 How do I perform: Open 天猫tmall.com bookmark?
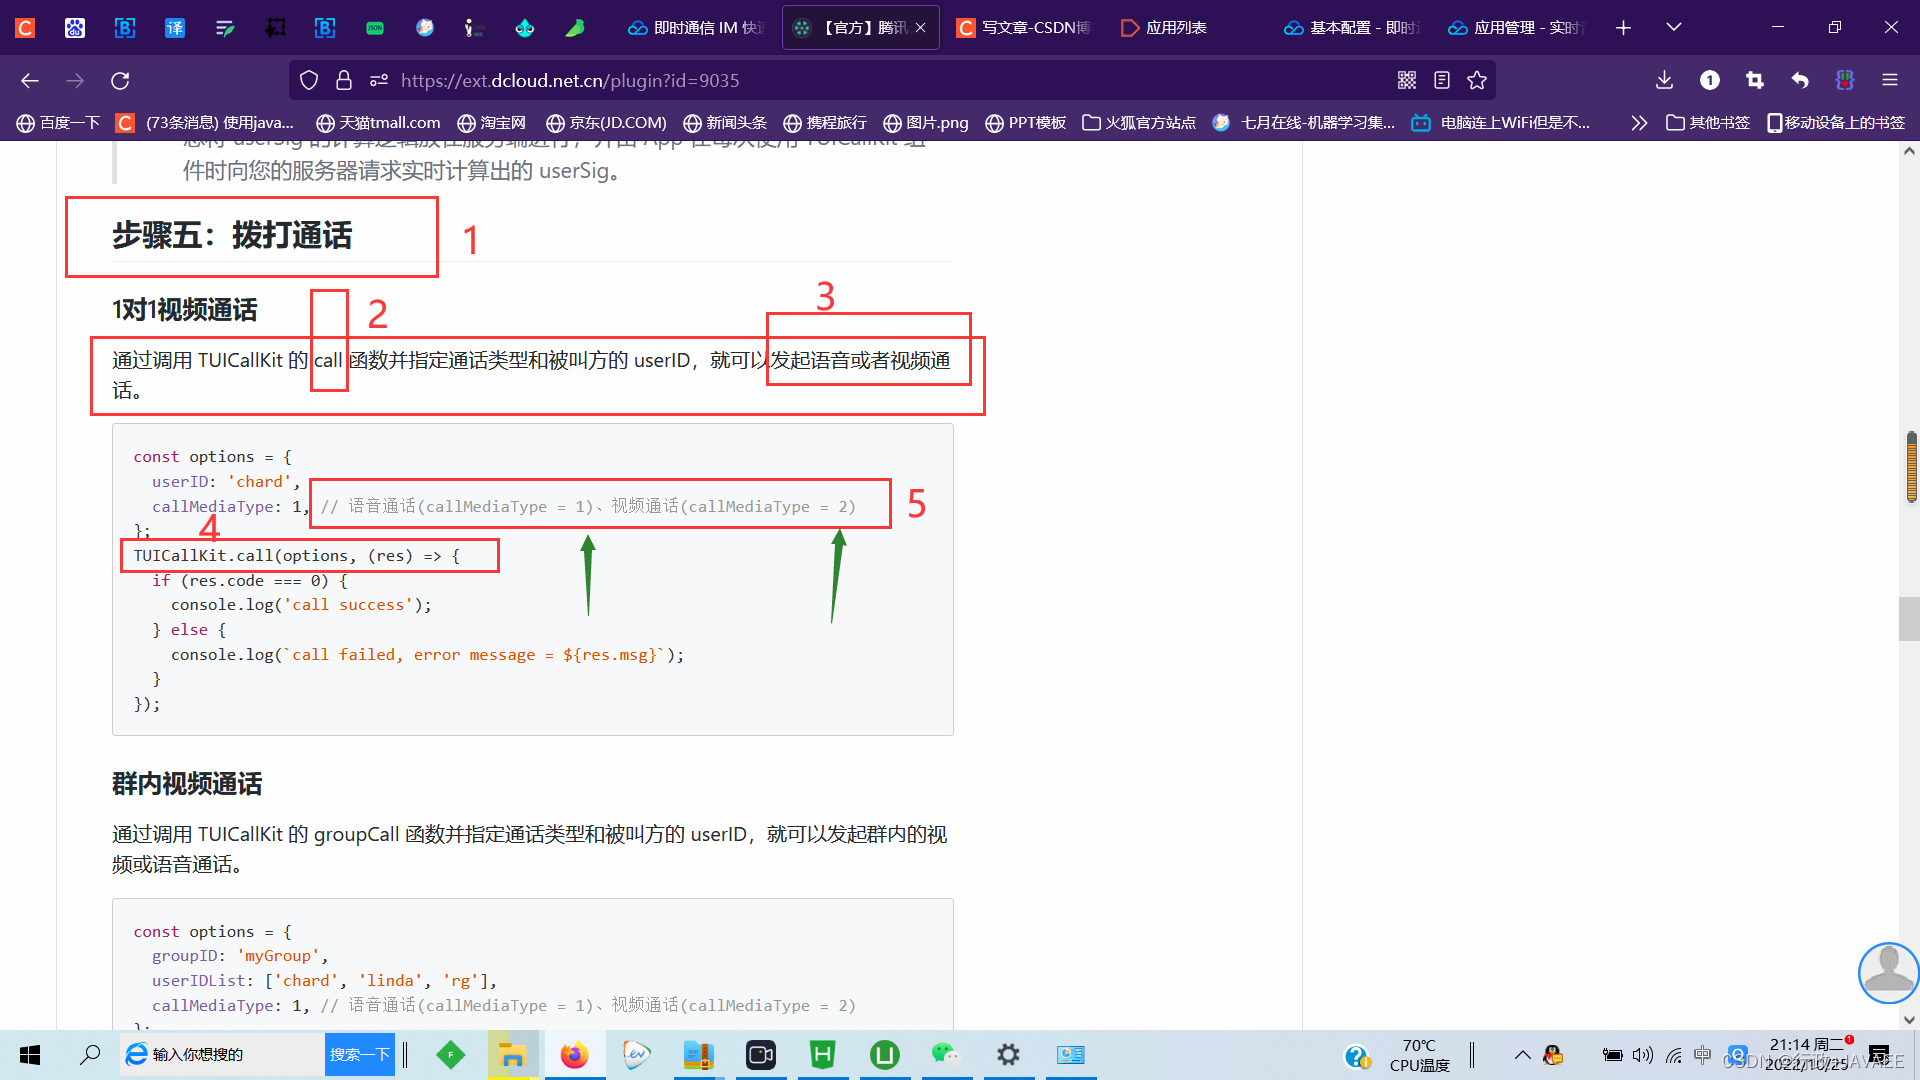pyautogui.click(x=378, y=122)
